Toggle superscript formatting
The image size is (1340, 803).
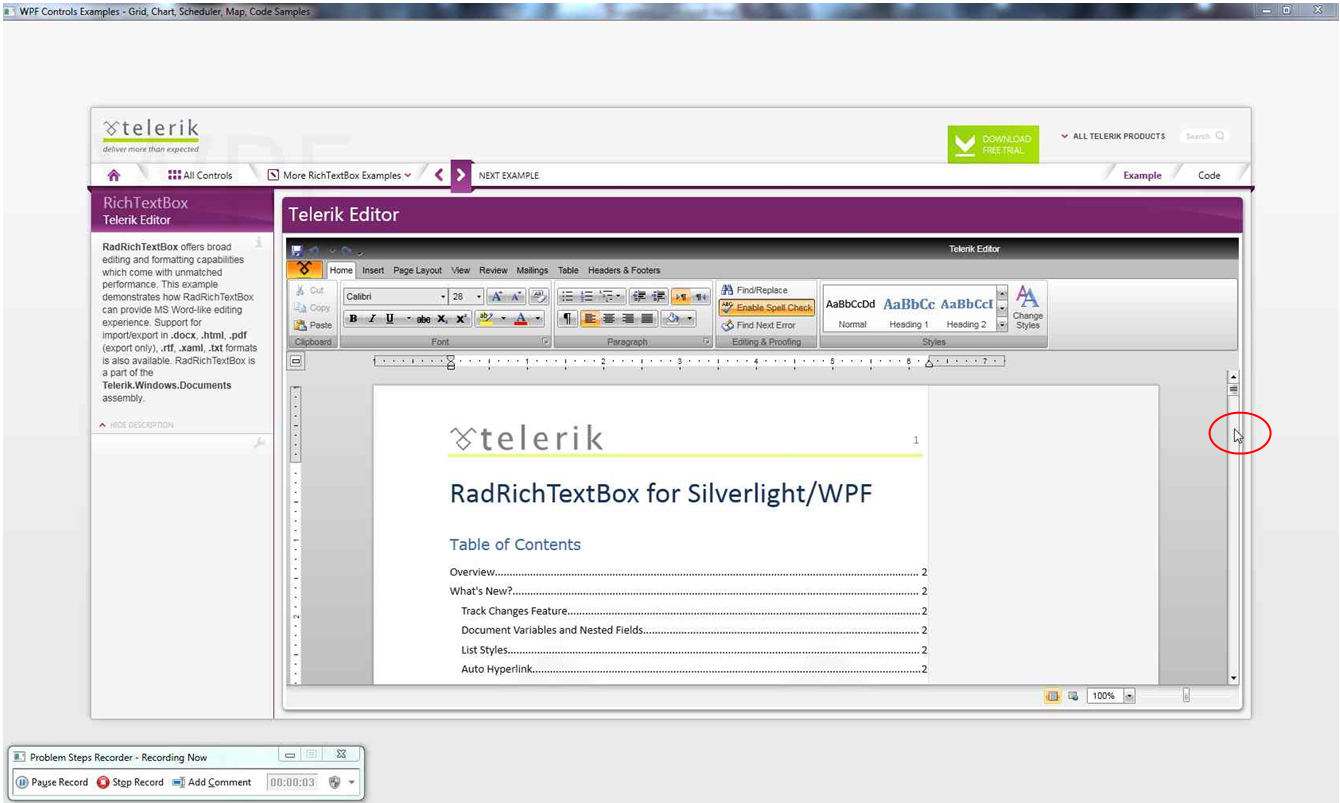461,319
